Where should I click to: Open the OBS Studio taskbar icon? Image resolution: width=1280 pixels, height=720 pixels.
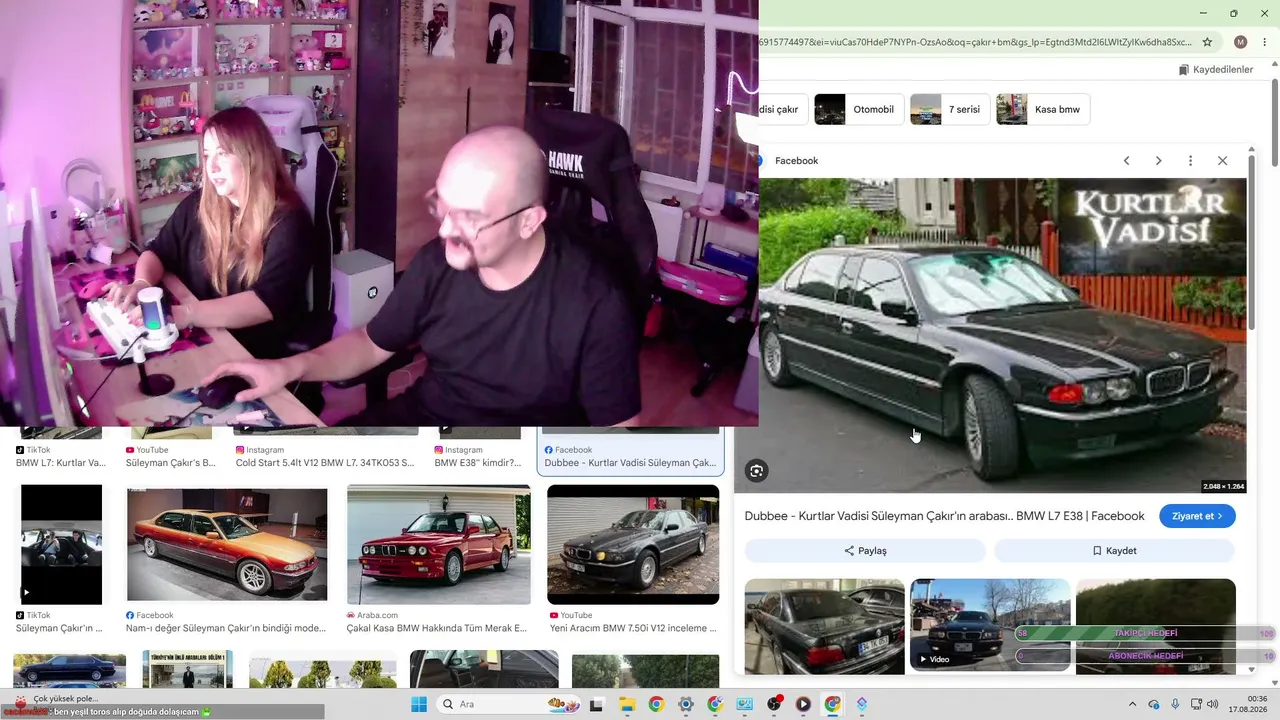pyautogui.click(x=774, y=704)
